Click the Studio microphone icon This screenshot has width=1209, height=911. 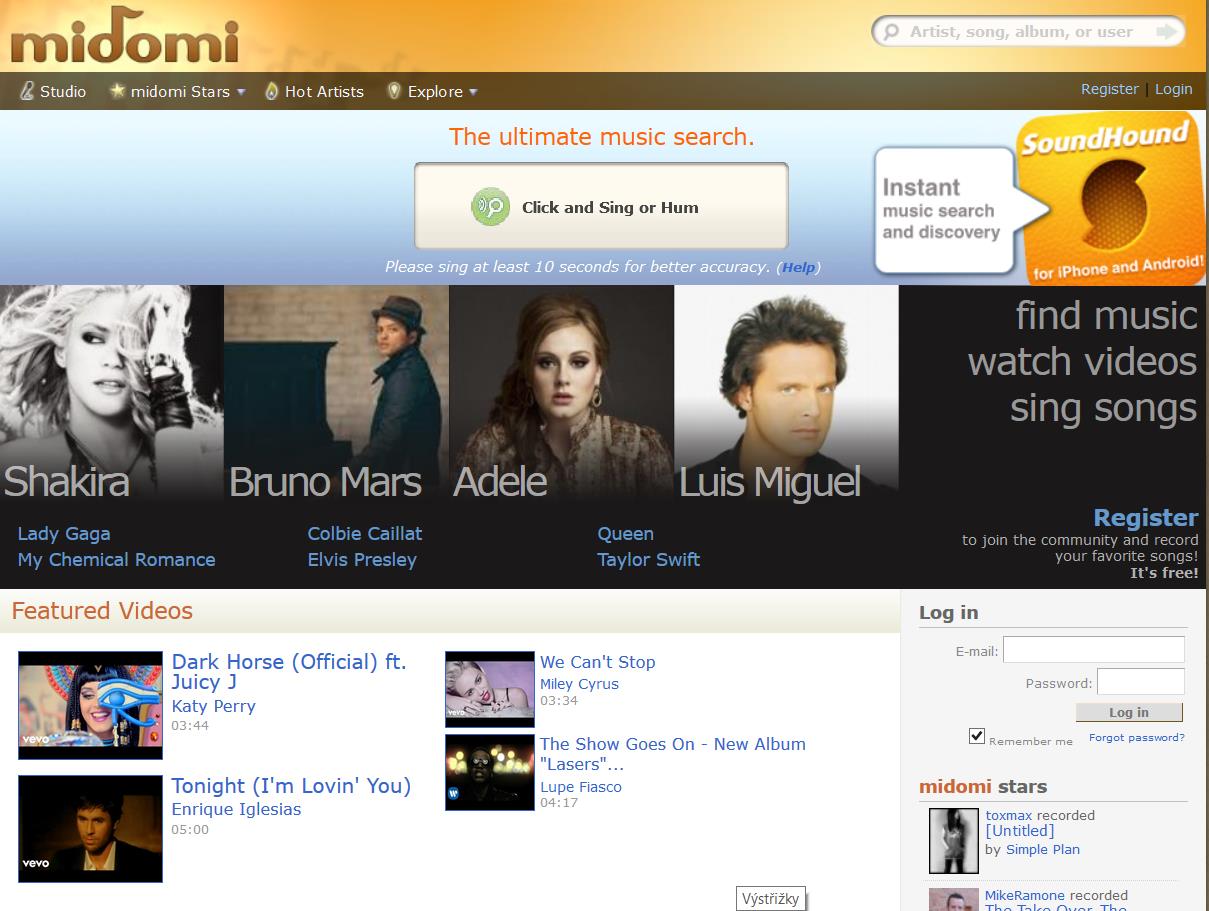27,91
